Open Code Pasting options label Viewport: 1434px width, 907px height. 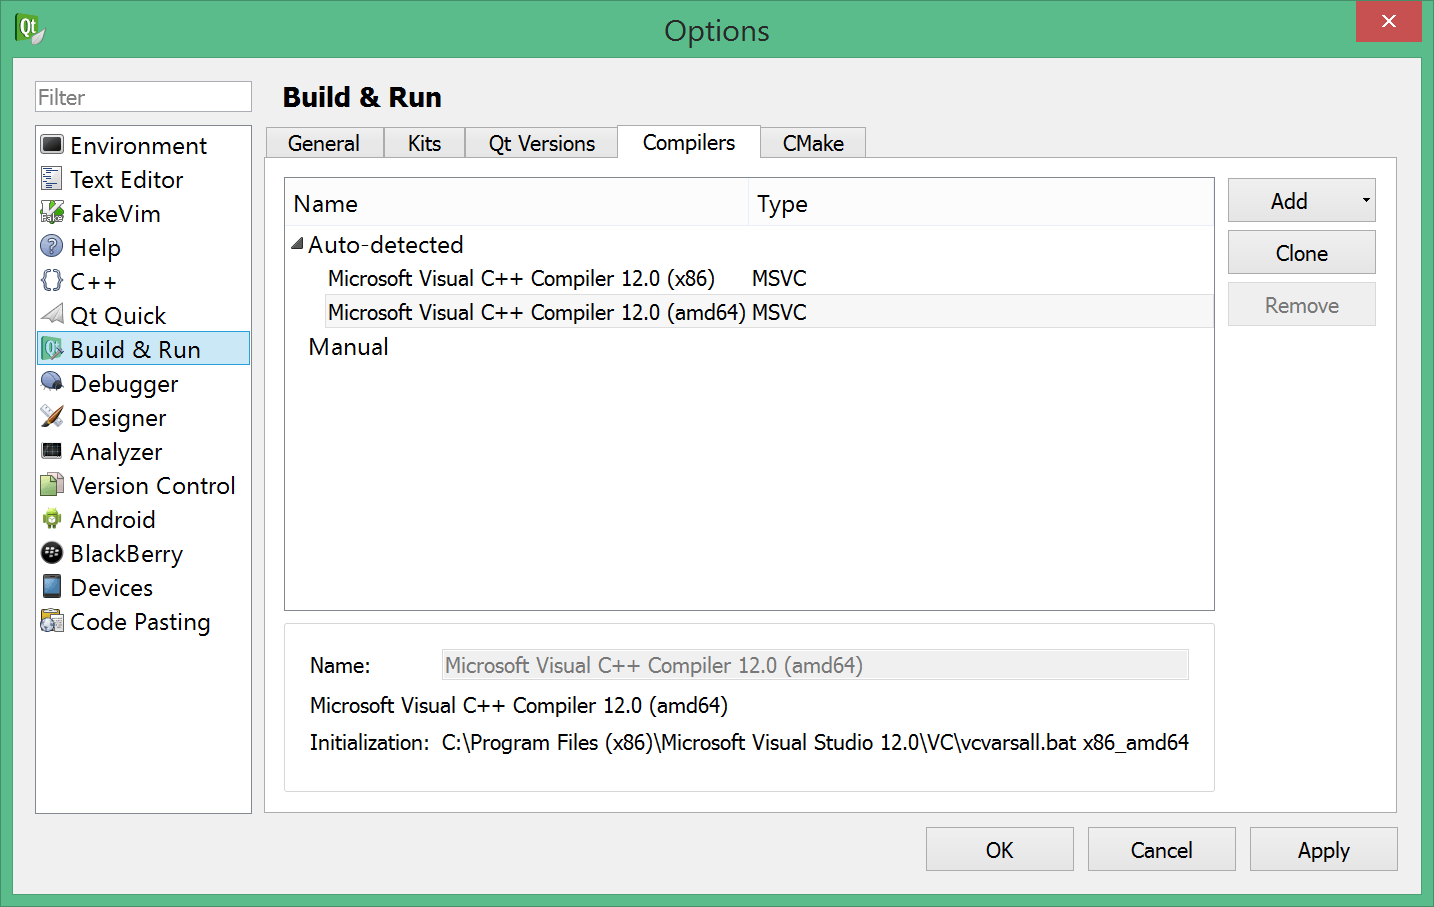coord(140,622)
